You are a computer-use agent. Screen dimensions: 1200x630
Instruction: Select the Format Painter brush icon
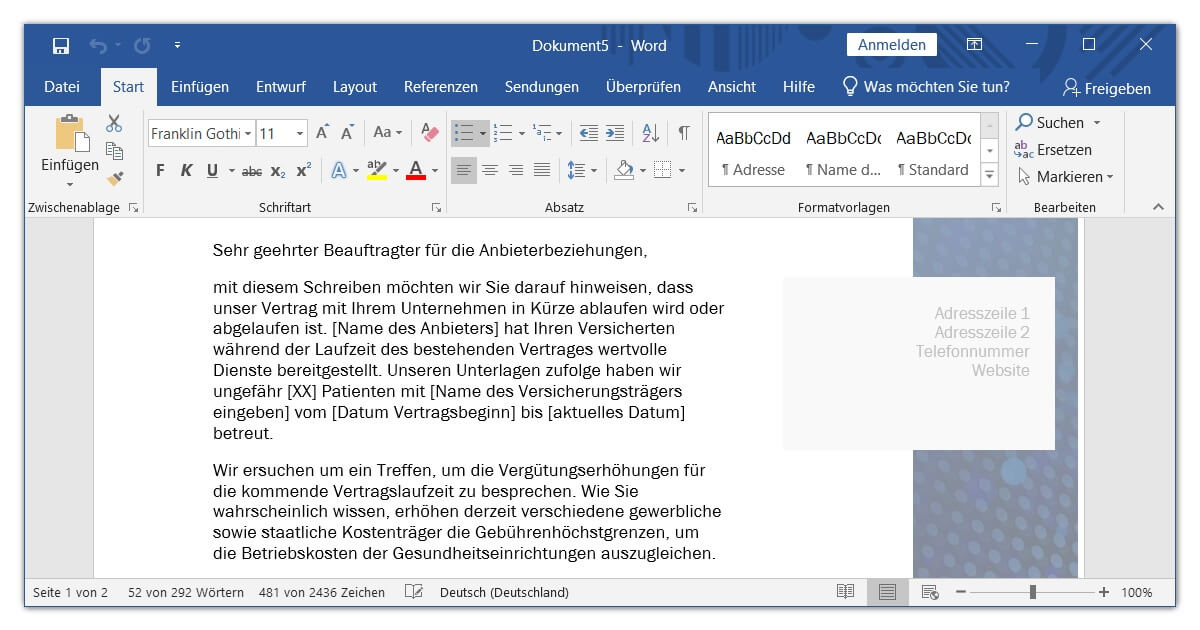pyautogui.click(x=115, y=178)
